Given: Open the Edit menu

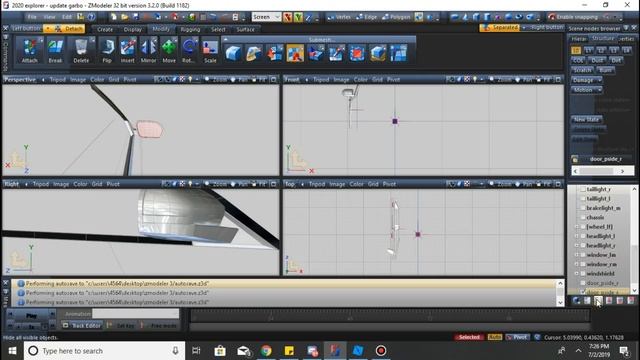Looking at the screenshot, I should pos(67,17).
